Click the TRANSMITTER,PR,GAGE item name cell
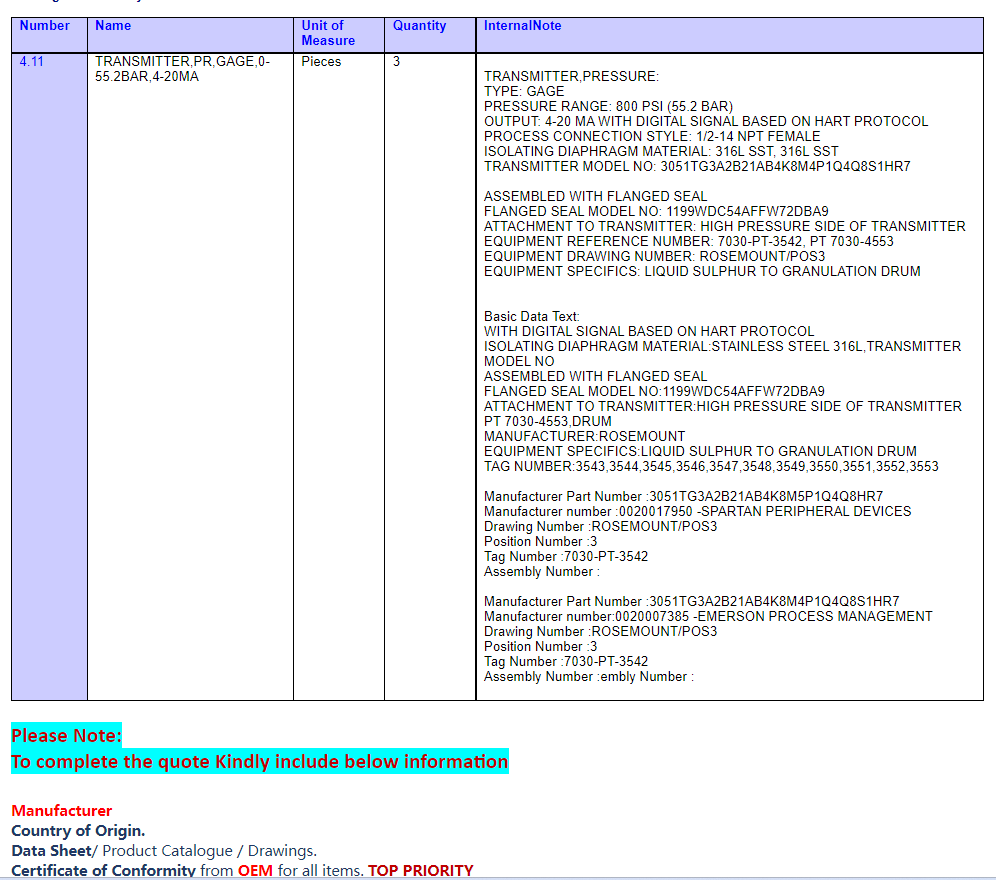 pos(182,69)
